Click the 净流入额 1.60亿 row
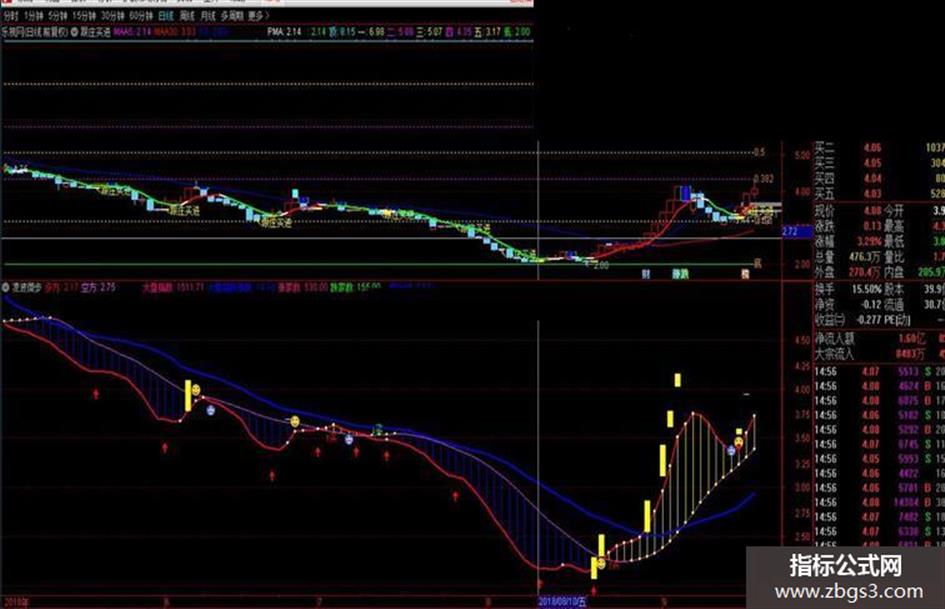 click(x=879, y=339)
